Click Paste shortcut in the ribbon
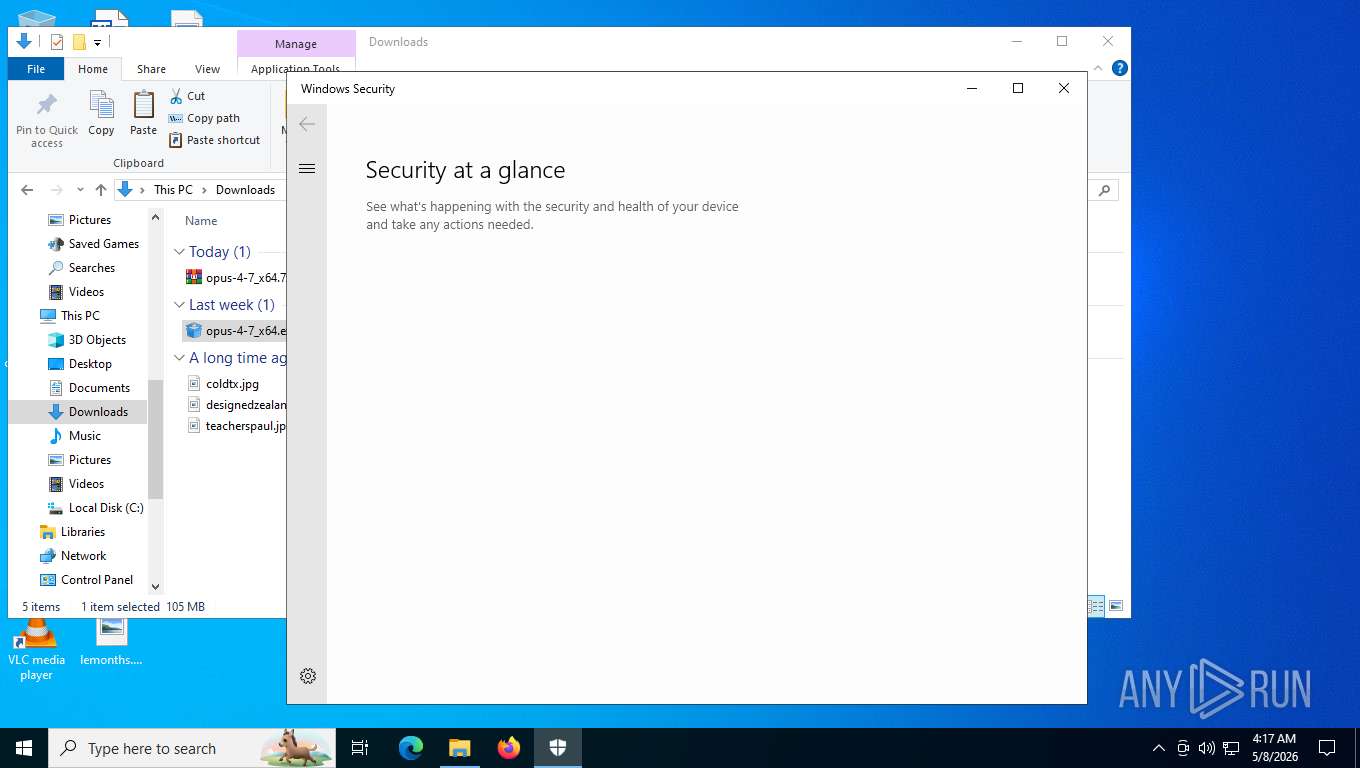This screenshot has height=768, width=1360. [x=215, y=140]
